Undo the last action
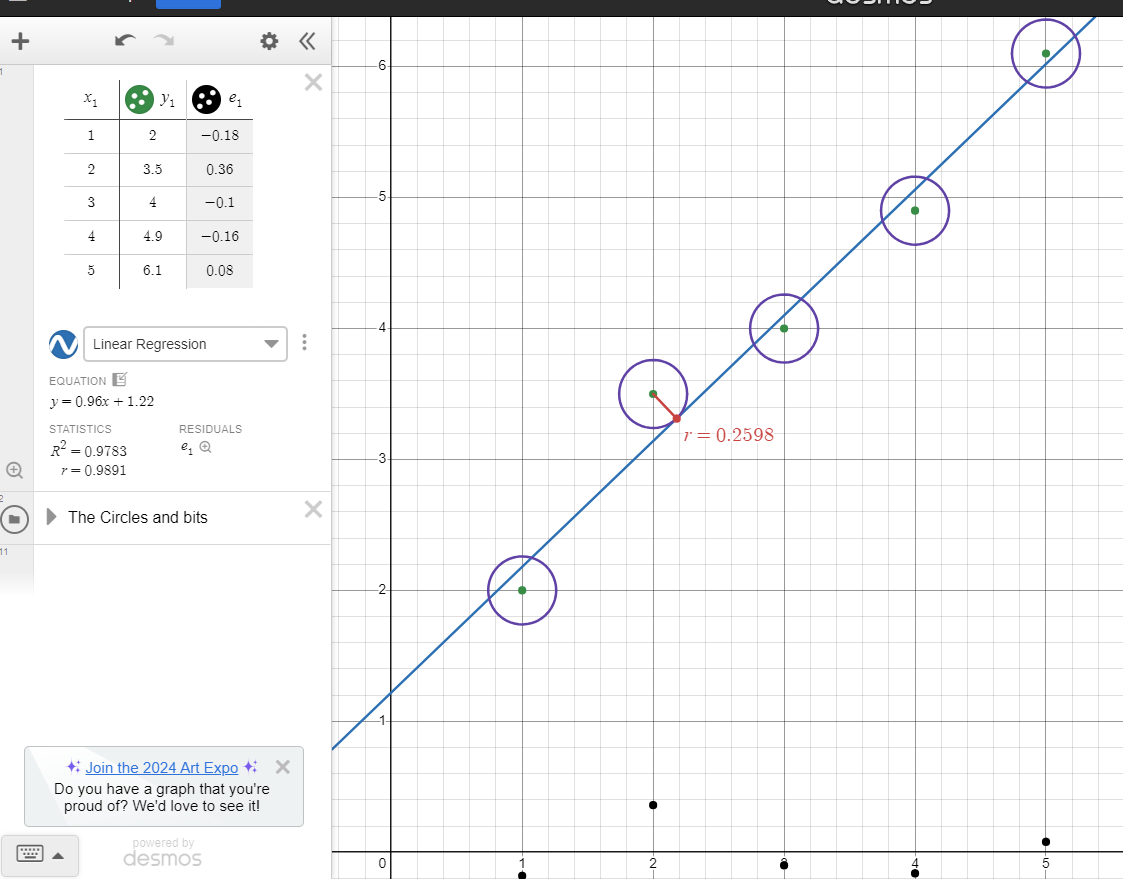Image resolution: width=1123 pixels, height=879 pixels. [125, 40]
